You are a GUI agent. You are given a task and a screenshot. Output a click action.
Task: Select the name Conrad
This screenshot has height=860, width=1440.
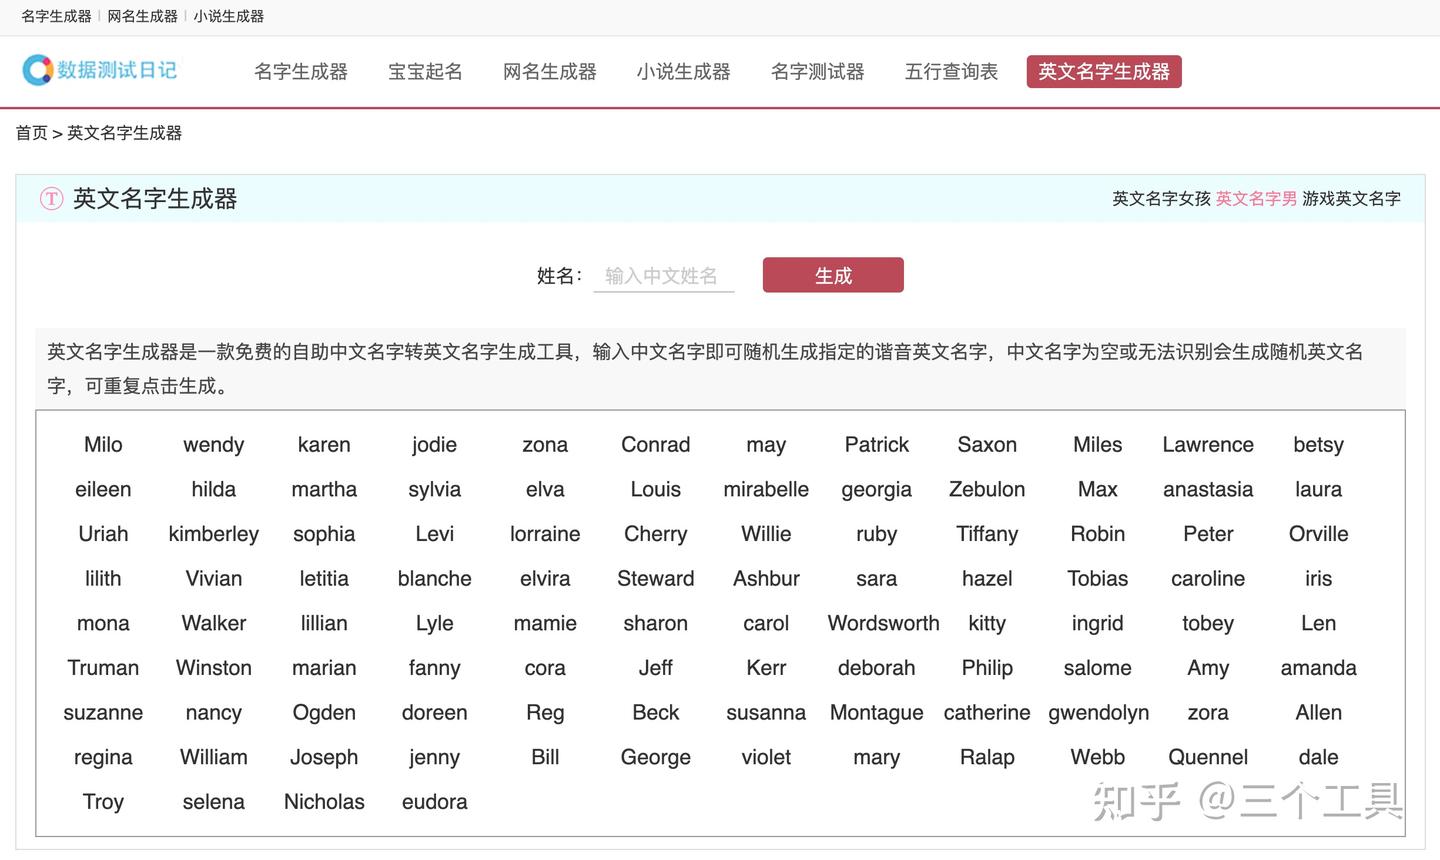pos(656,445)
